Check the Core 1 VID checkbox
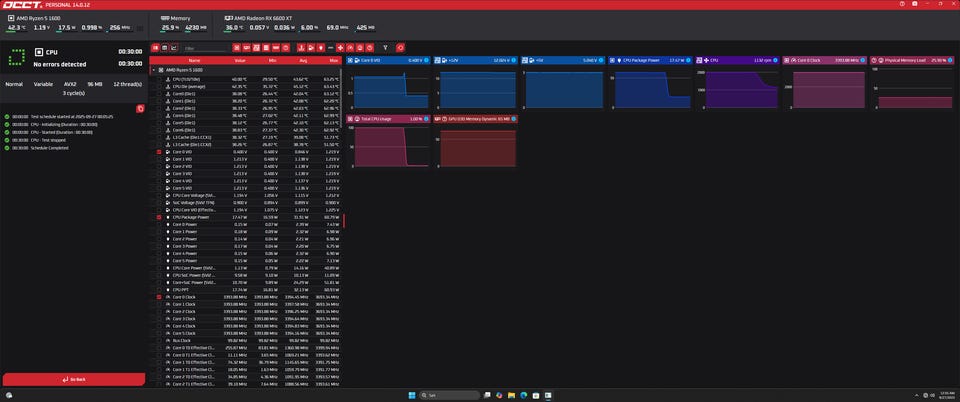The image size is (960, 402). pyautogui.click(x=159, y=159)
